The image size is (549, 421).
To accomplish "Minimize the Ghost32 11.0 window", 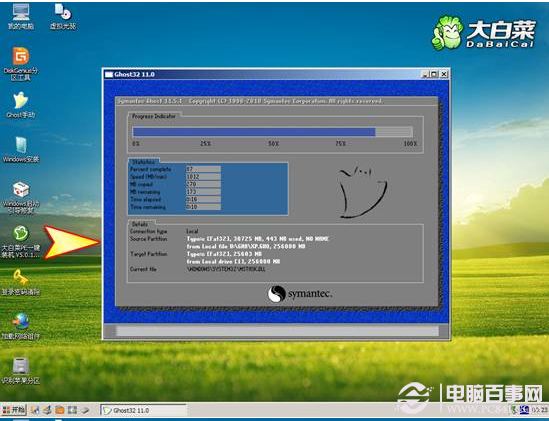I will [425, 74].
